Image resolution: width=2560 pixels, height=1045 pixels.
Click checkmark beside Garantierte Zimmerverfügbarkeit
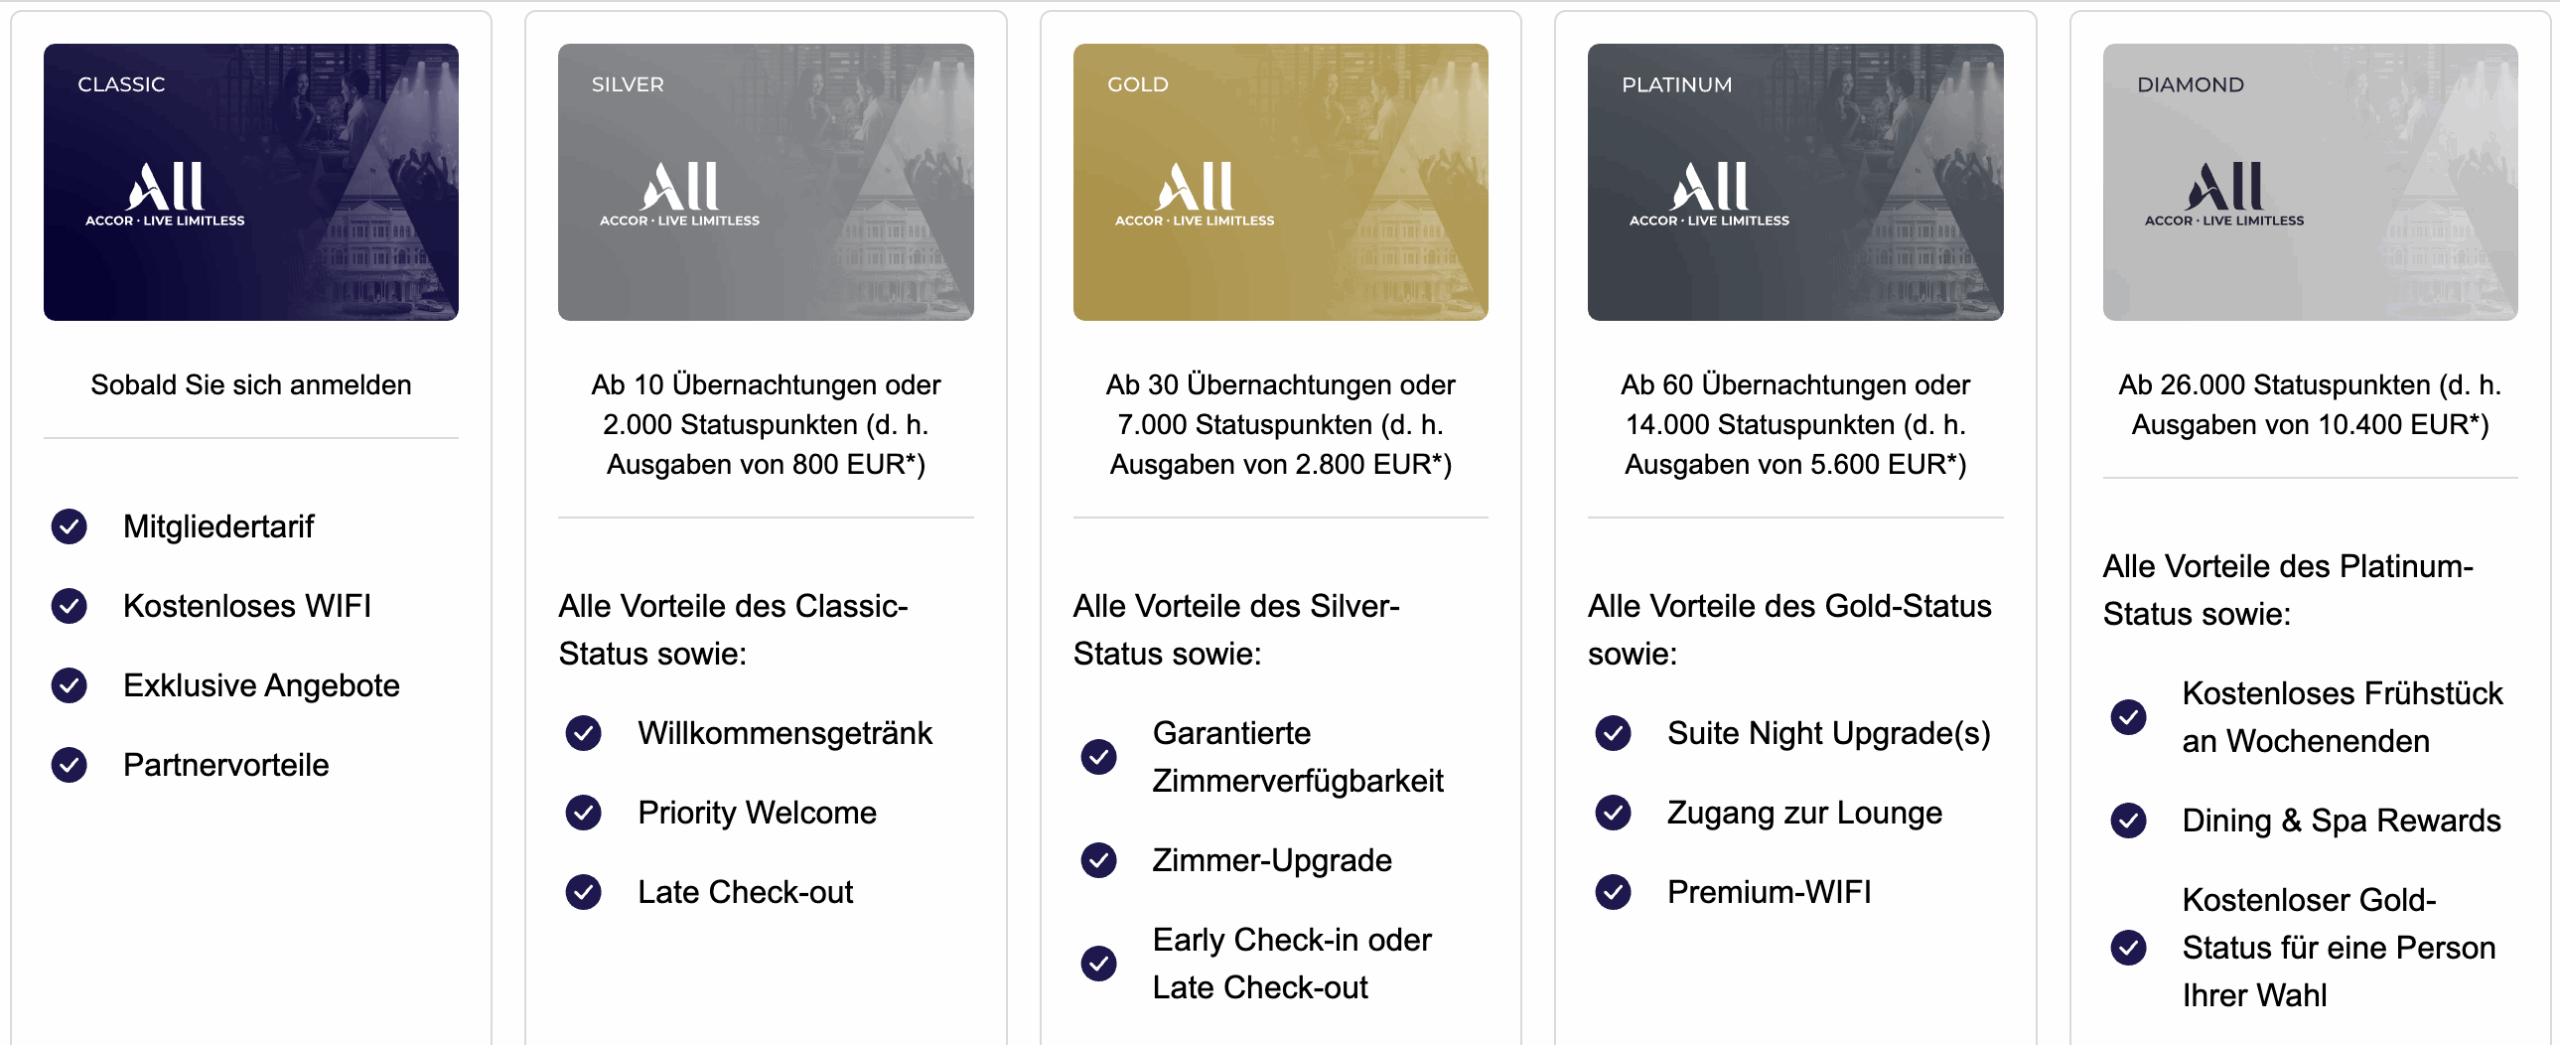click(x=1099, y=757)
